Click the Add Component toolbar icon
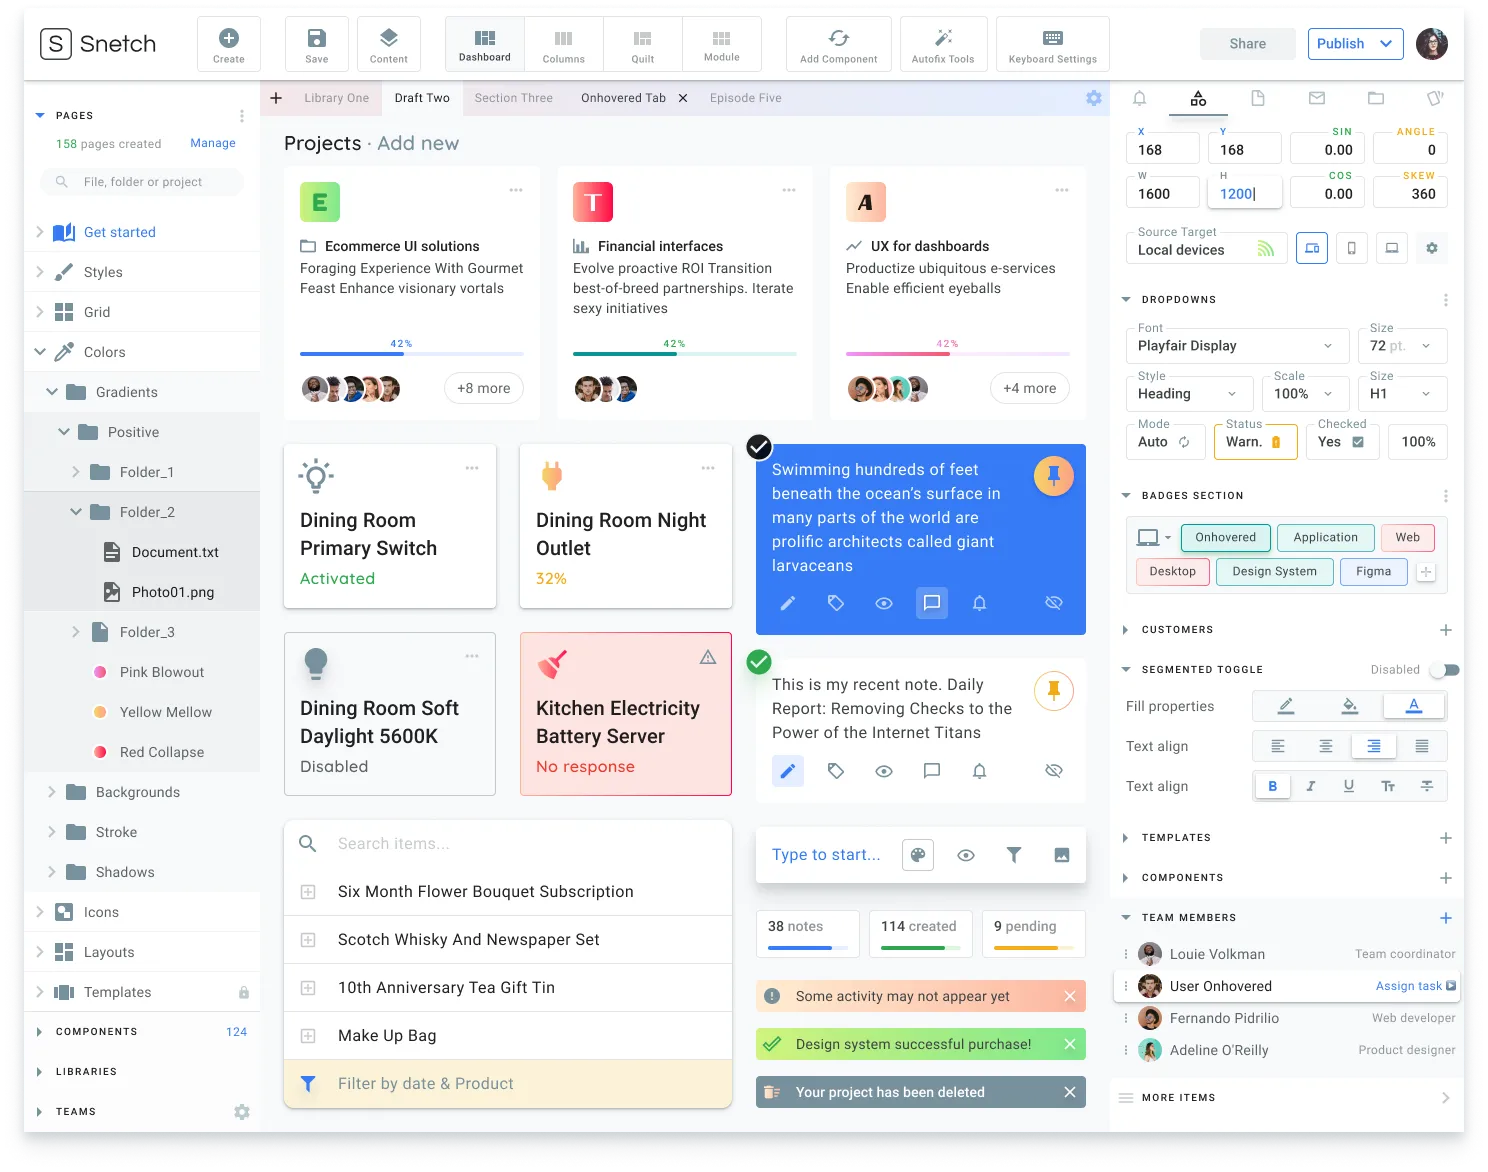1488x1172 pixels. tap(838, 43)
